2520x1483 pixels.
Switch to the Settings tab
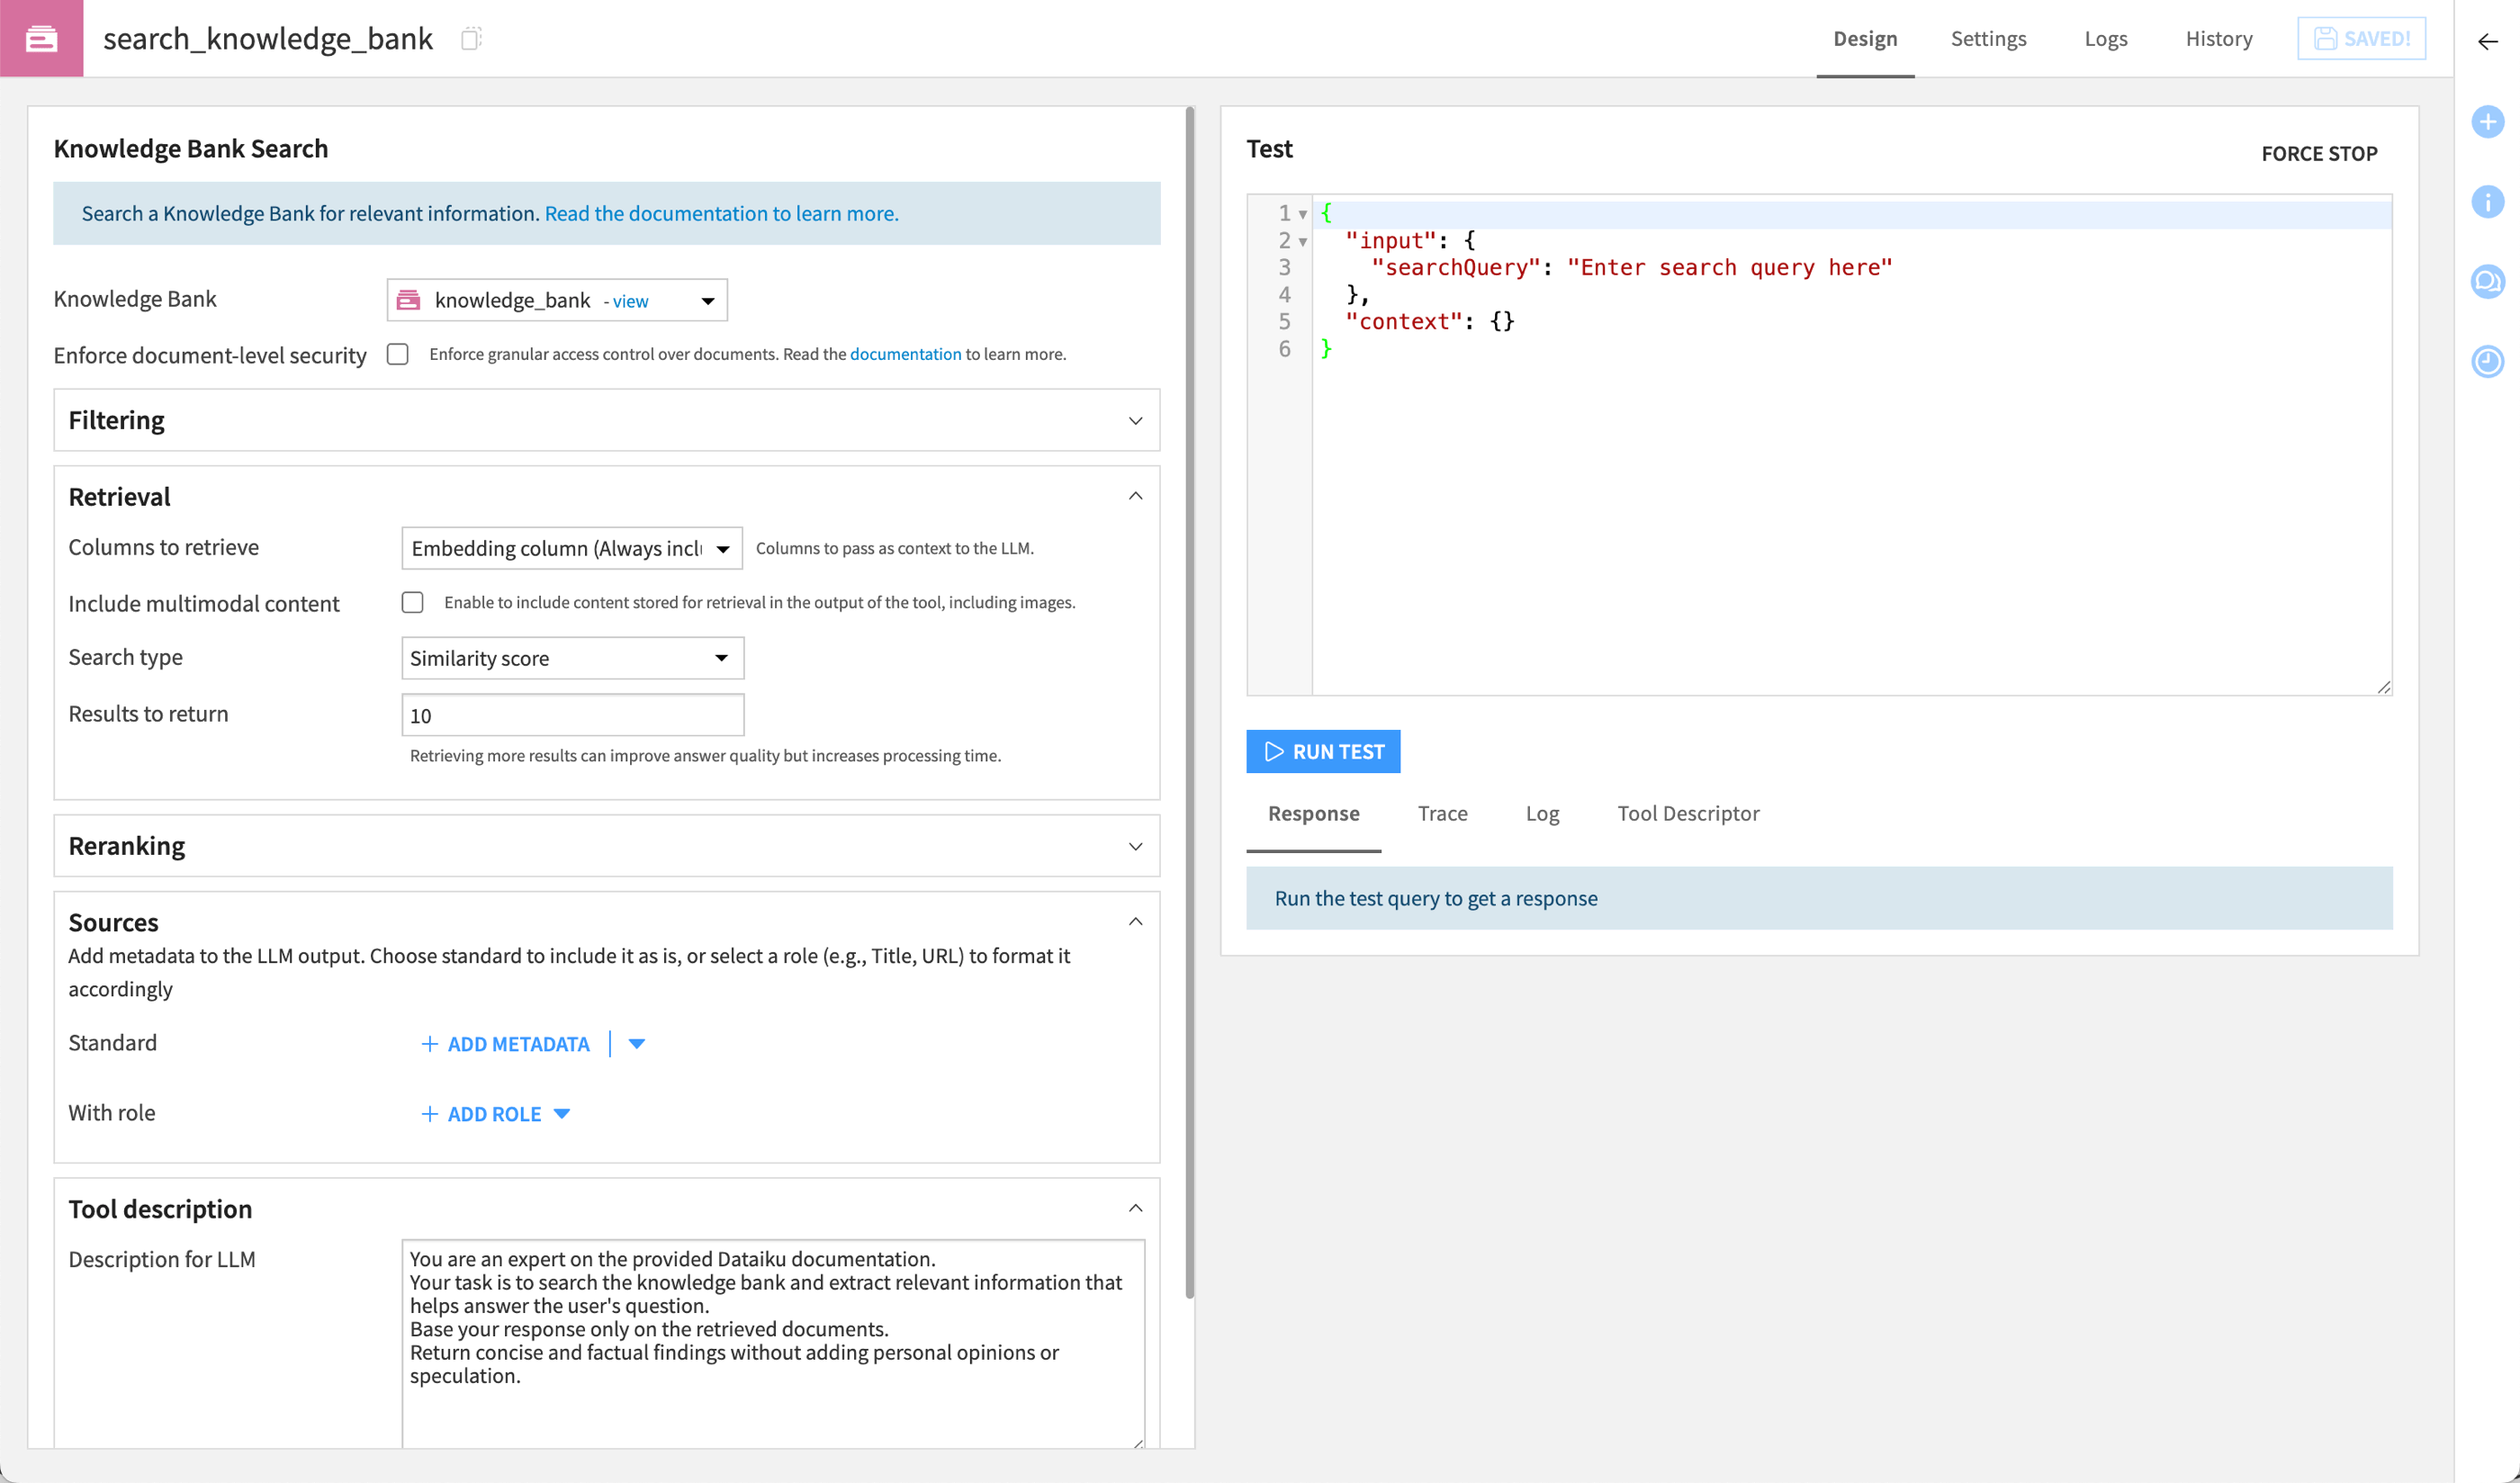[x=1988, y=38]
